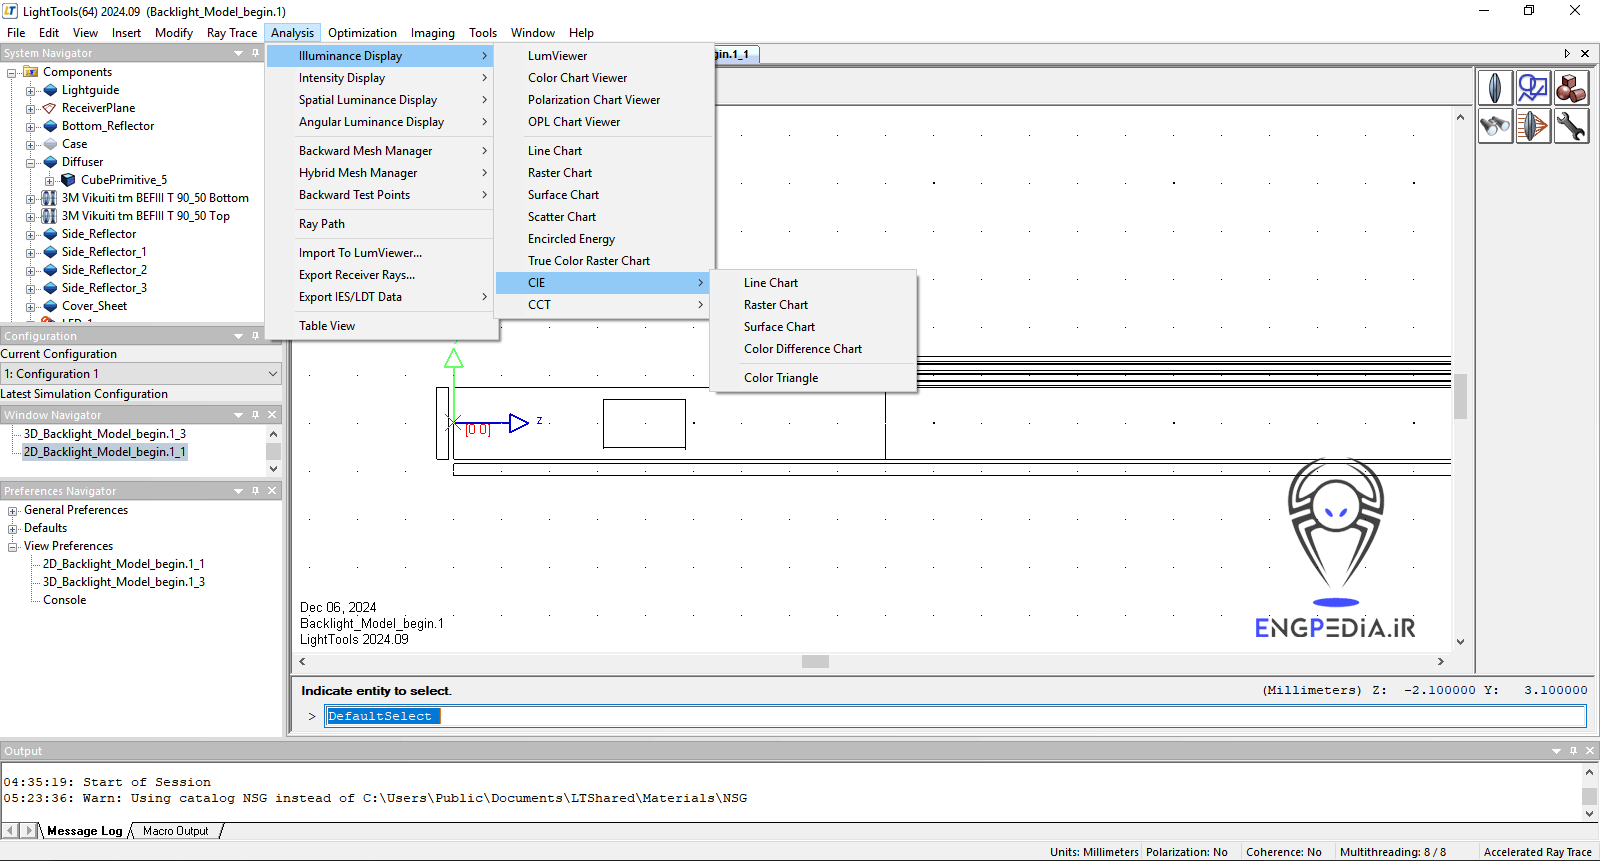Screen dimensions: 1600x861
Task: Click the Units: Millimeters status entry
Action: coord(1094,852)
